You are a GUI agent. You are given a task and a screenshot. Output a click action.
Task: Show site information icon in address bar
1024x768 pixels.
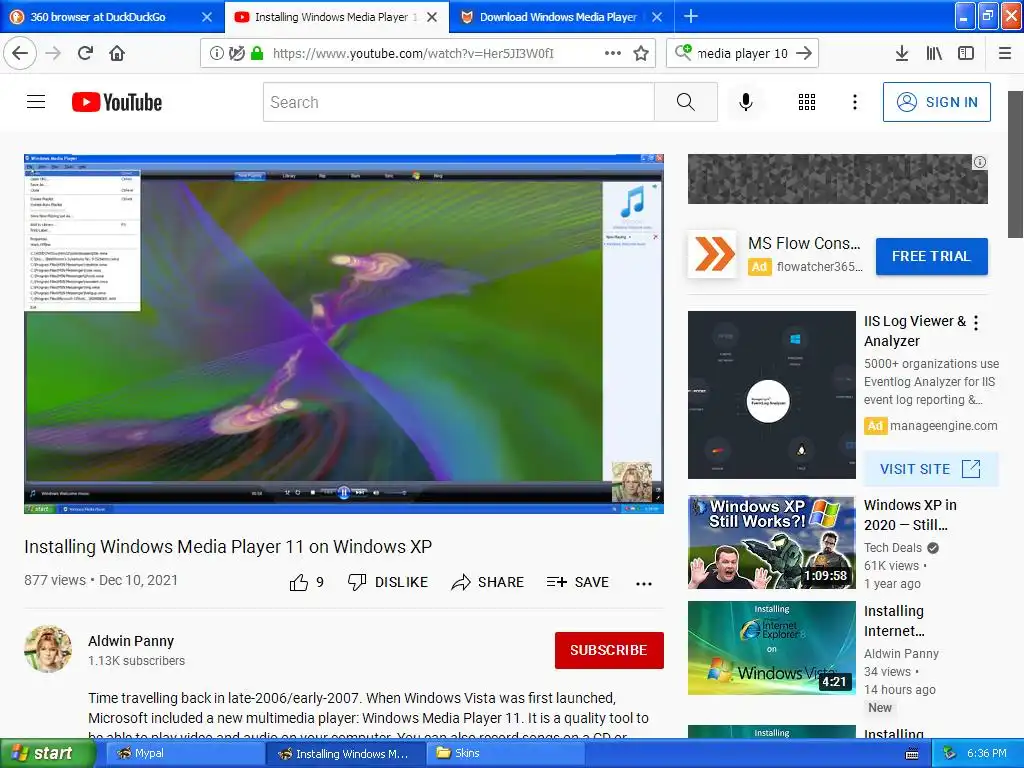pyautogui.click(x=217, y=53)
